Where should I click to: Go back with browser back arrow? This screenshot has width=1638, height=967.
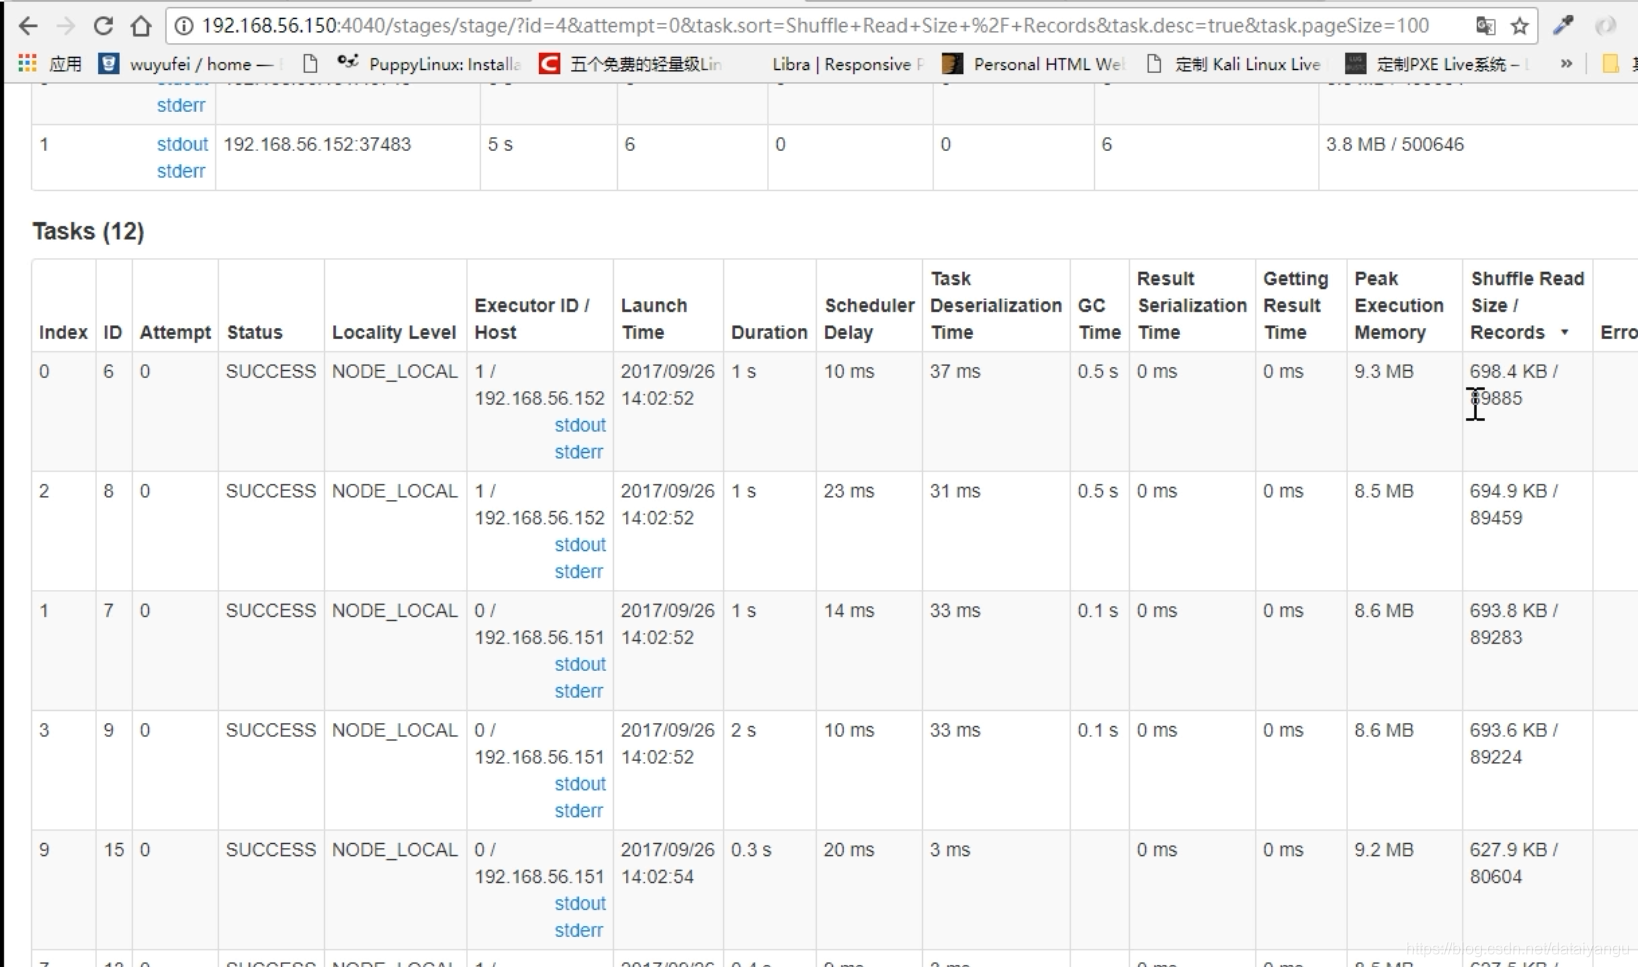point(28,26)
